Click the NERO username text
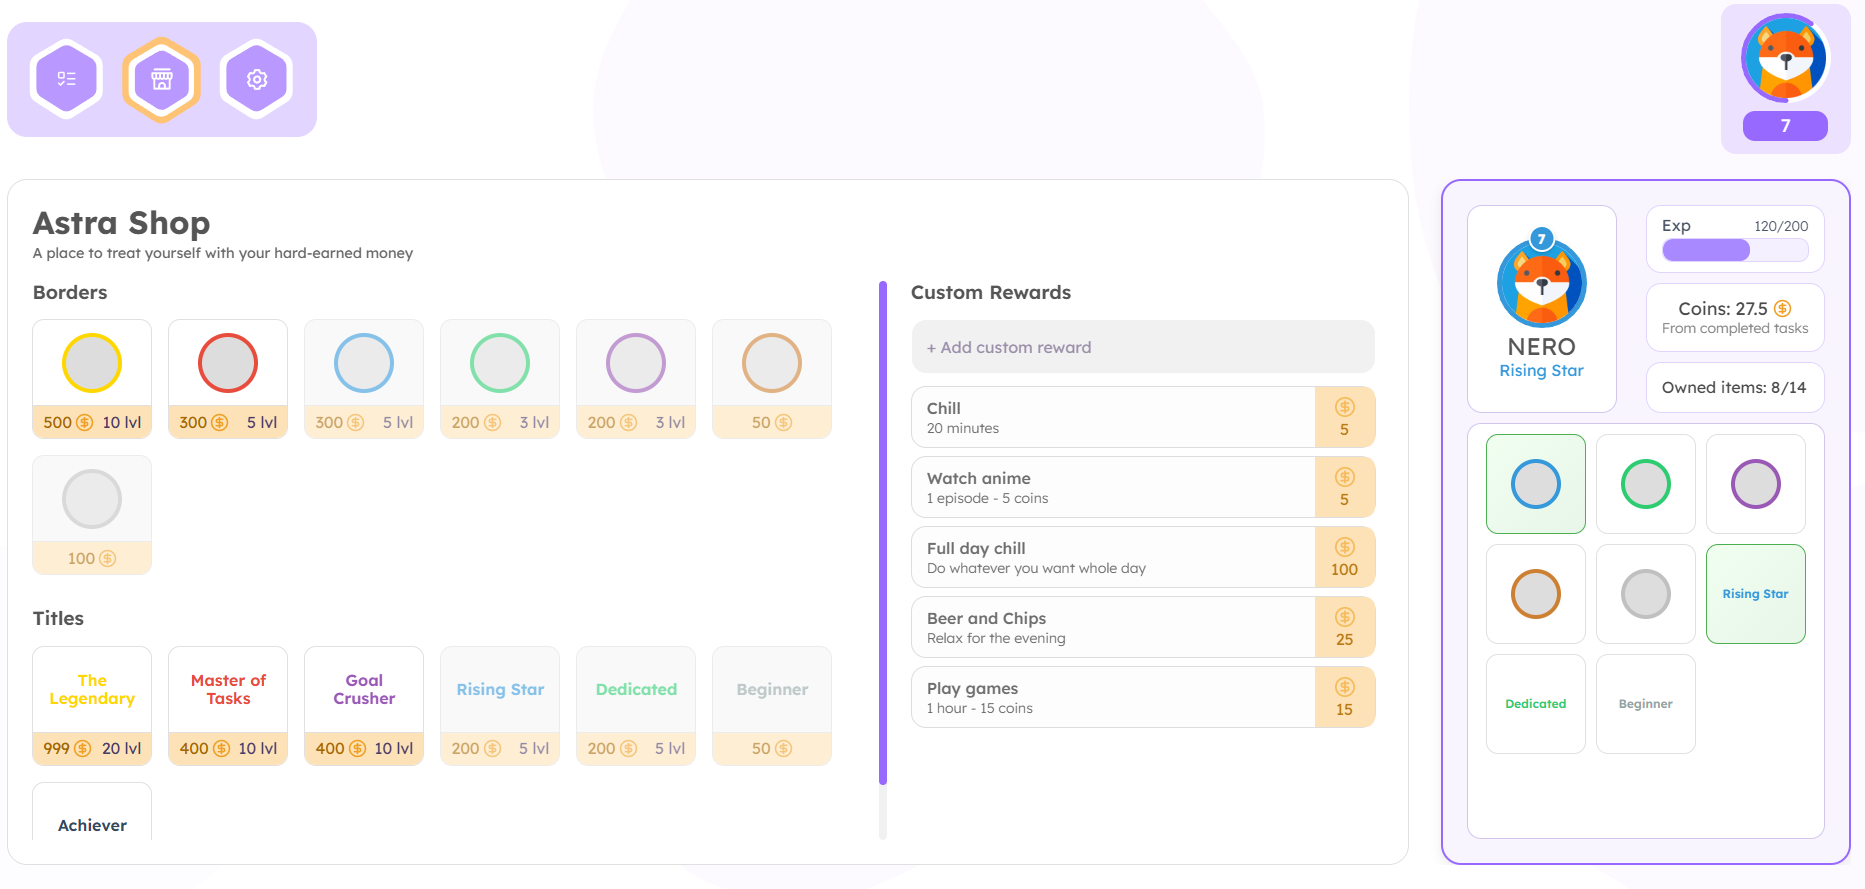The image size is (1865, 889). click(x=1541, y=347)
